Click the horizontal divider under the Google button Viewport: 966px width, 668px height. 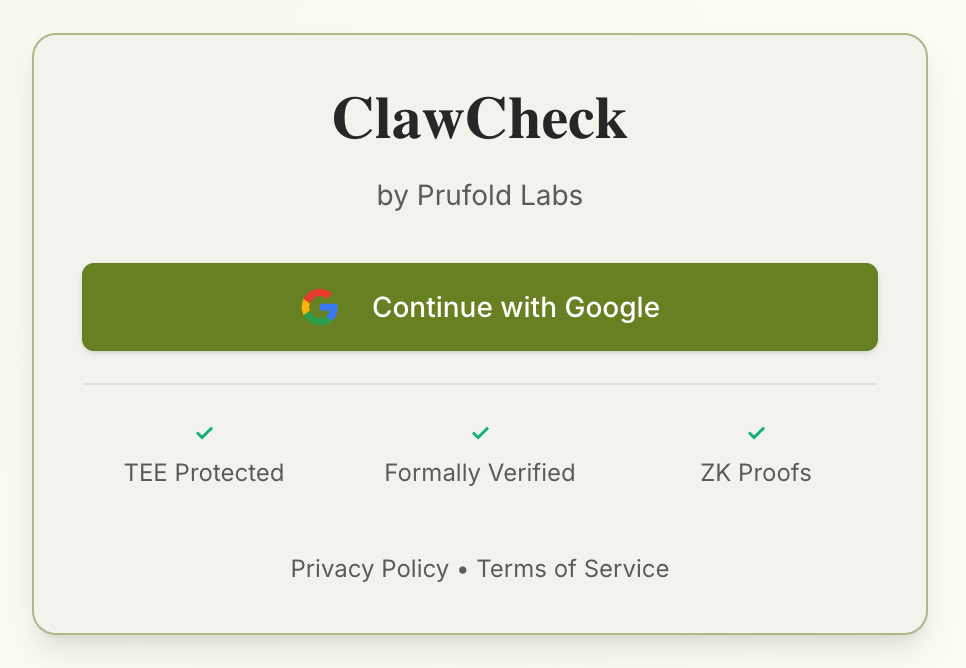pyautogui.click(x=480, y=383)
